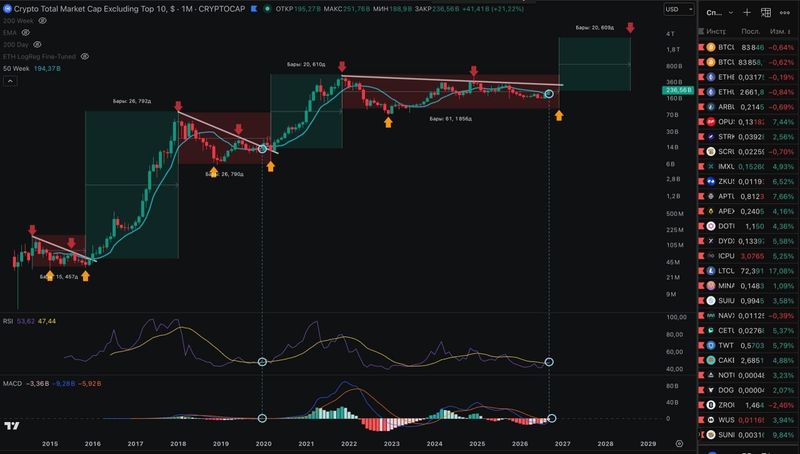
Task: Select the 50 Week indicator label
Action: 16,68
